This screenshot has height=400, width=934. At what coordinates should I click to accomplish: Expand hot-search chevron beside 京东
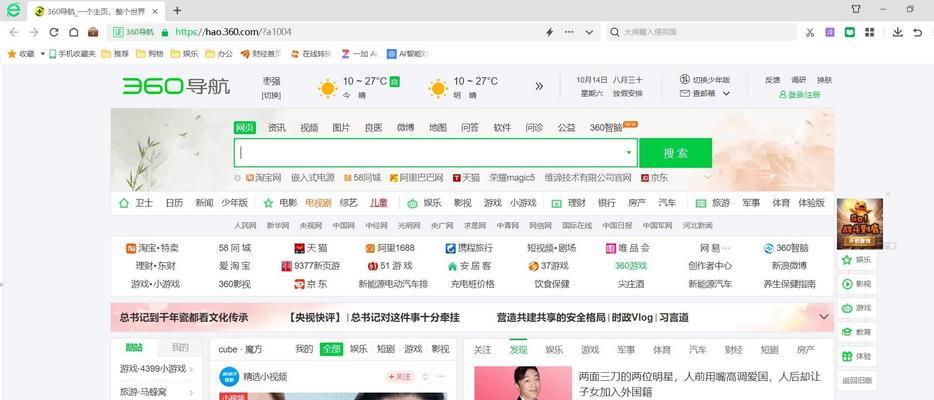[x=708, y=177]
